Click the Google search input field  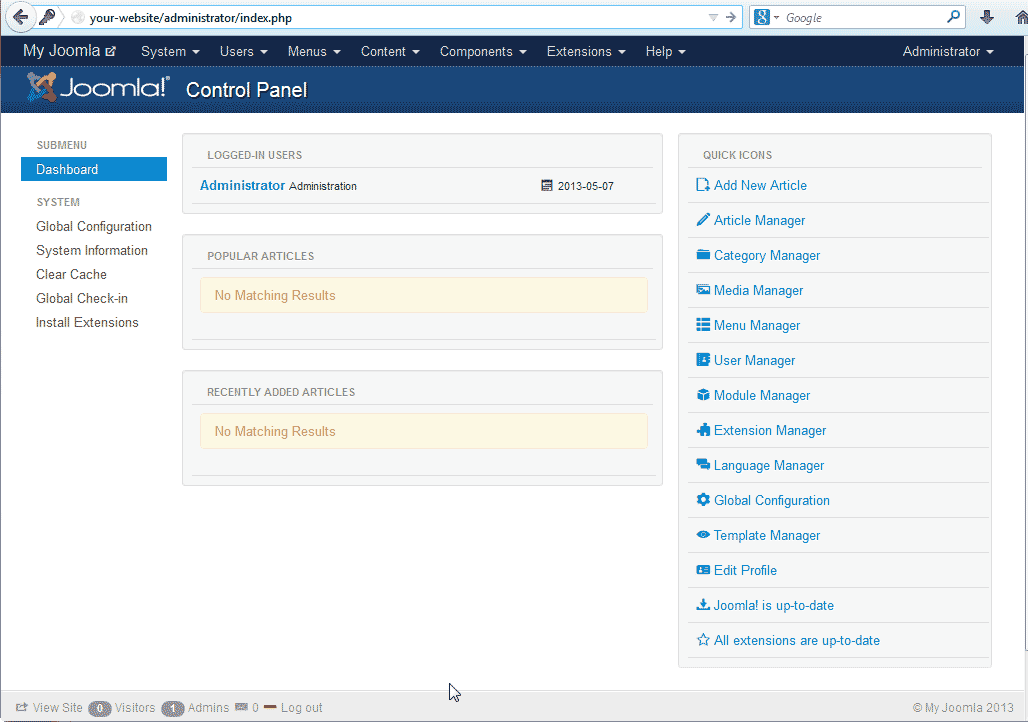click(x=863, y=17)
